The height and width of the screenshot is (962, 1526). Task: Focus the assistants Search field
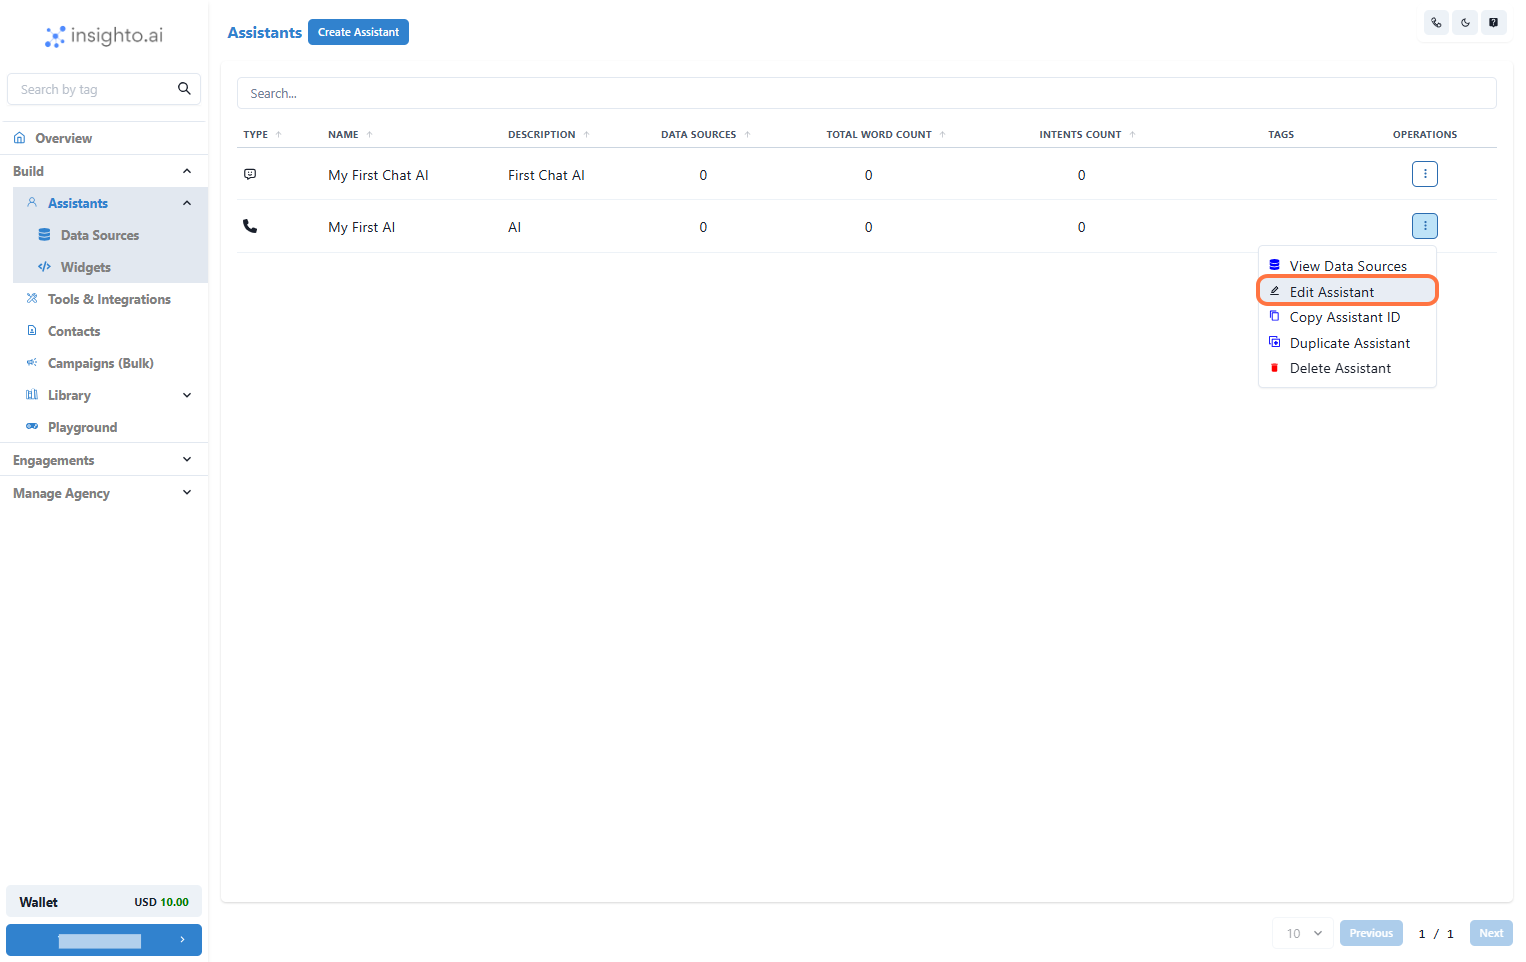[x=866, y=93]
